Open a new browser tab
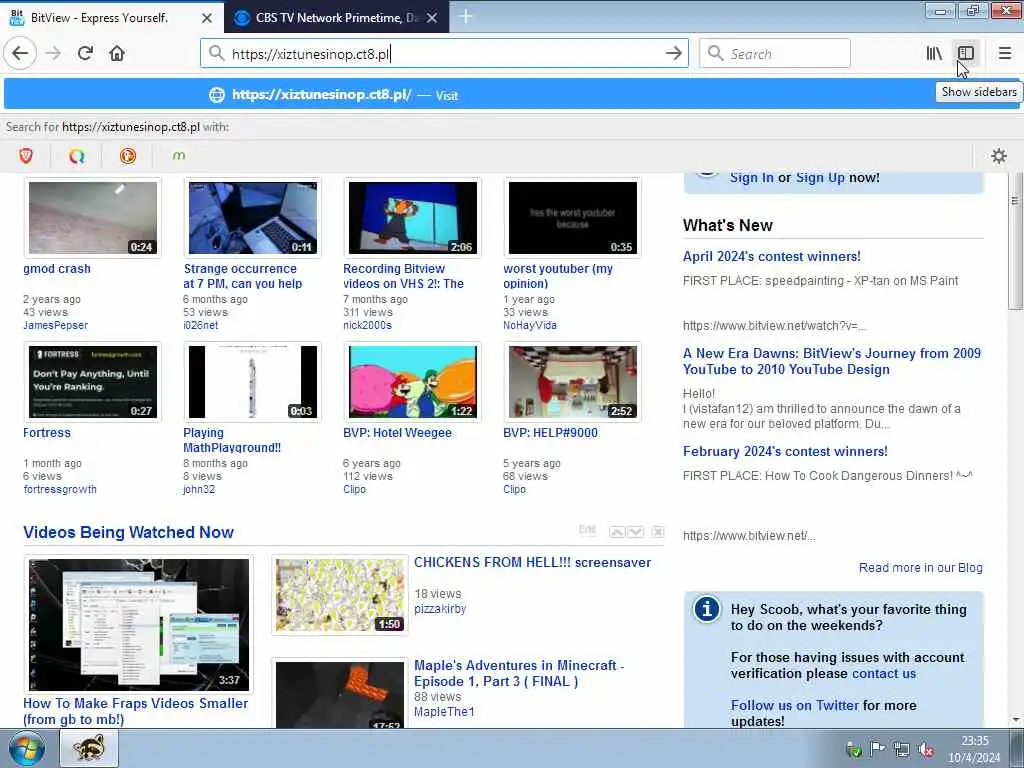 [466, 16]
